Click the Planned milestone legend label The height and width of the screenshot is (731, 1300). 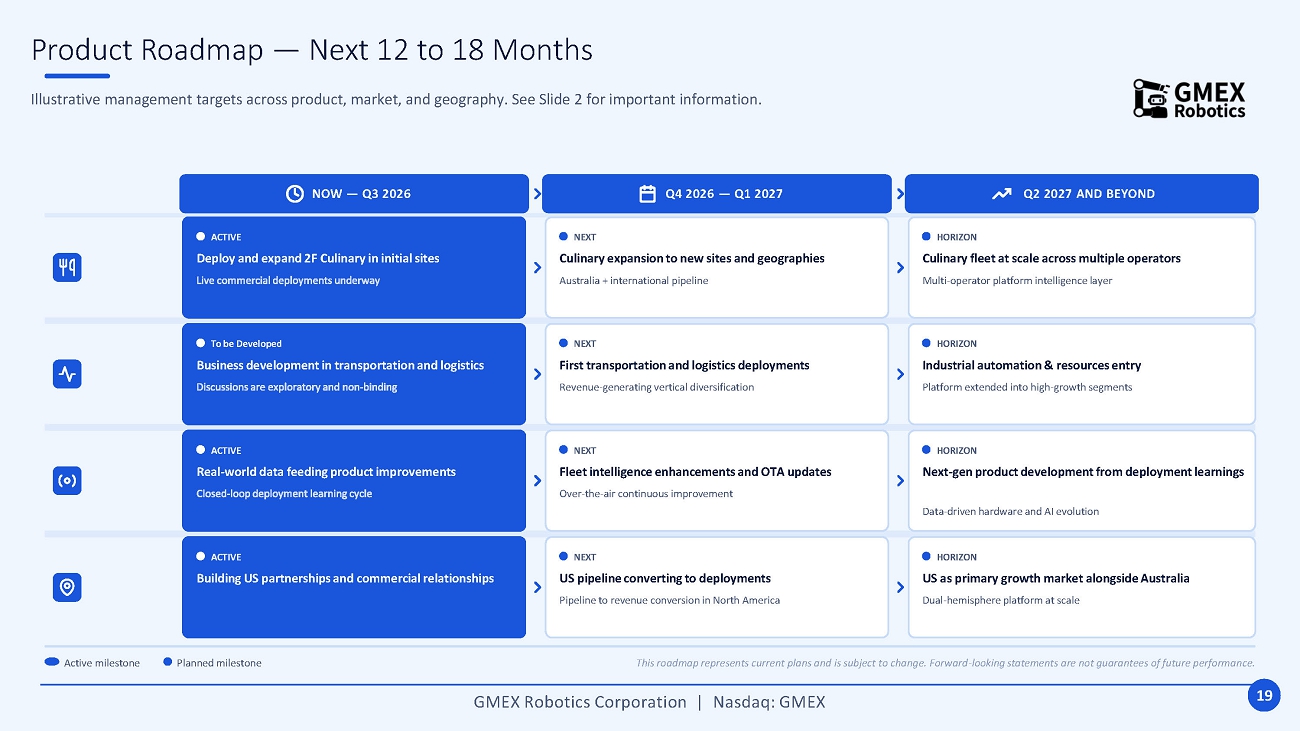[x=219, y=663]
